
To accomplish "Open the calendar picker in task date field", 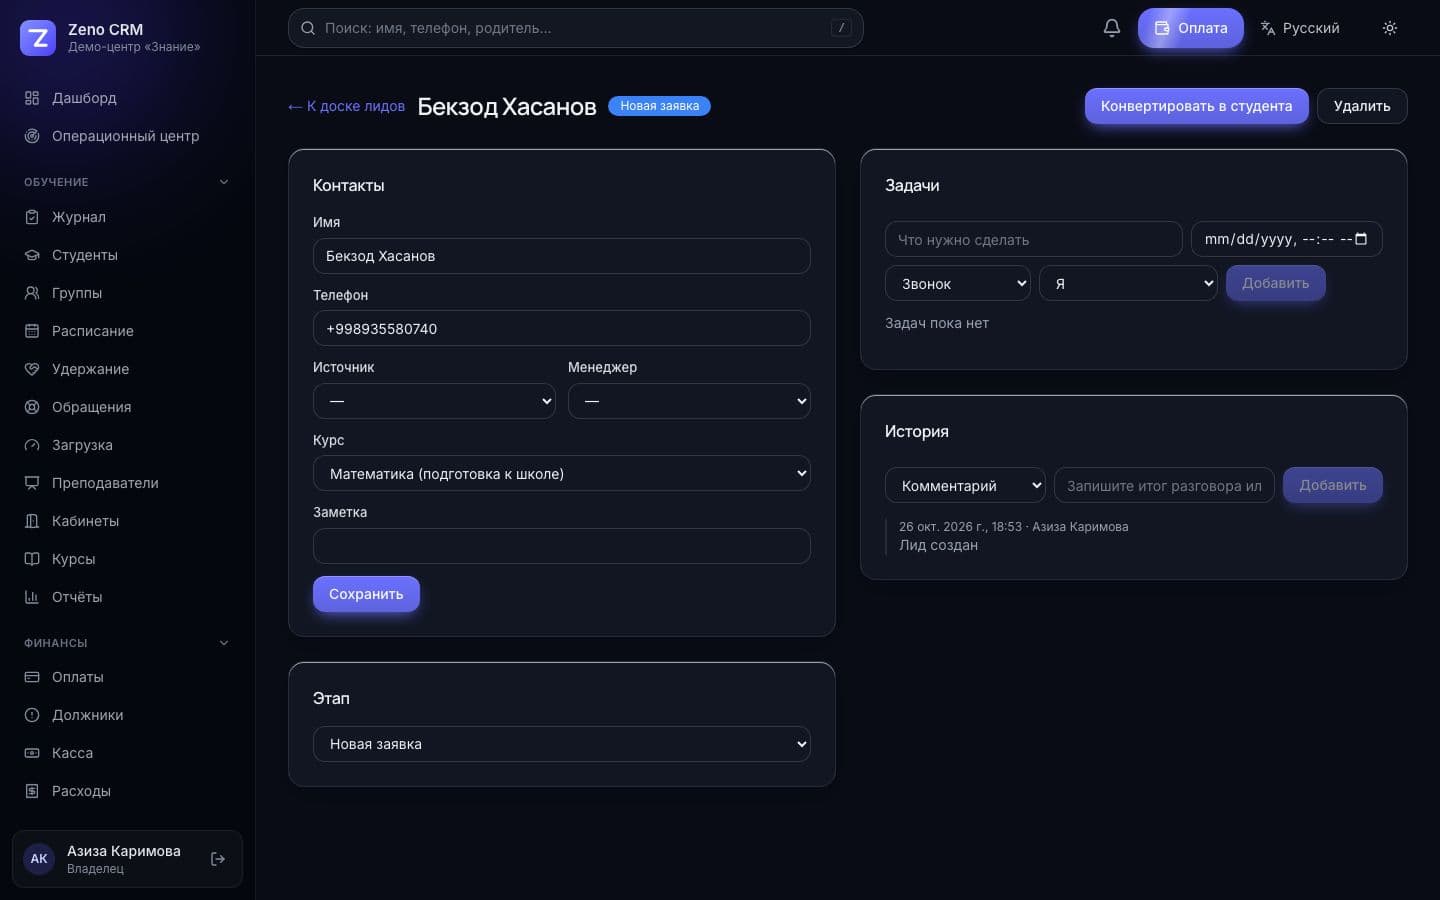I will pyautogui.click(x=1361, y=239).
